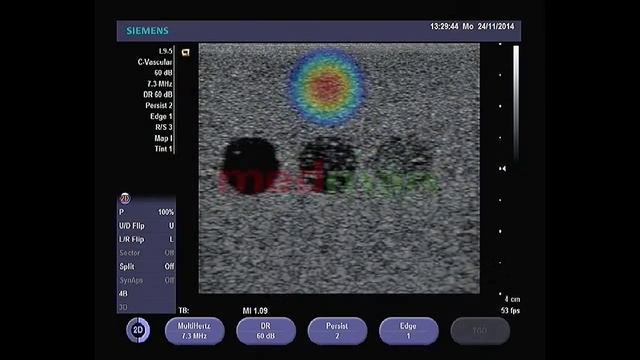Click the R/S 3 parameter text
Viewport: 640px width, 360px height.
(164, 127)
